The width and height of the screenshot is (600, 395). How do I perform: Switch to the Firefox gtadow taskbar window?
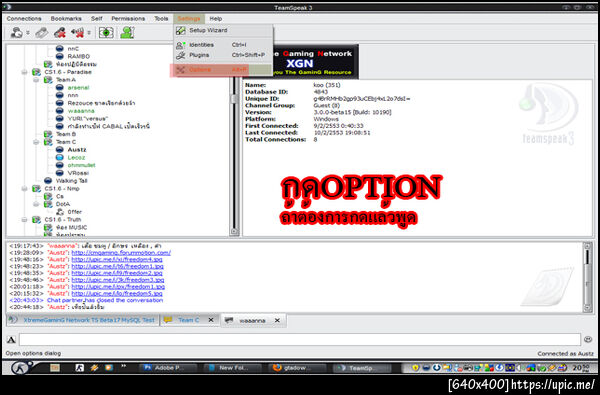[x=297, y=368]
